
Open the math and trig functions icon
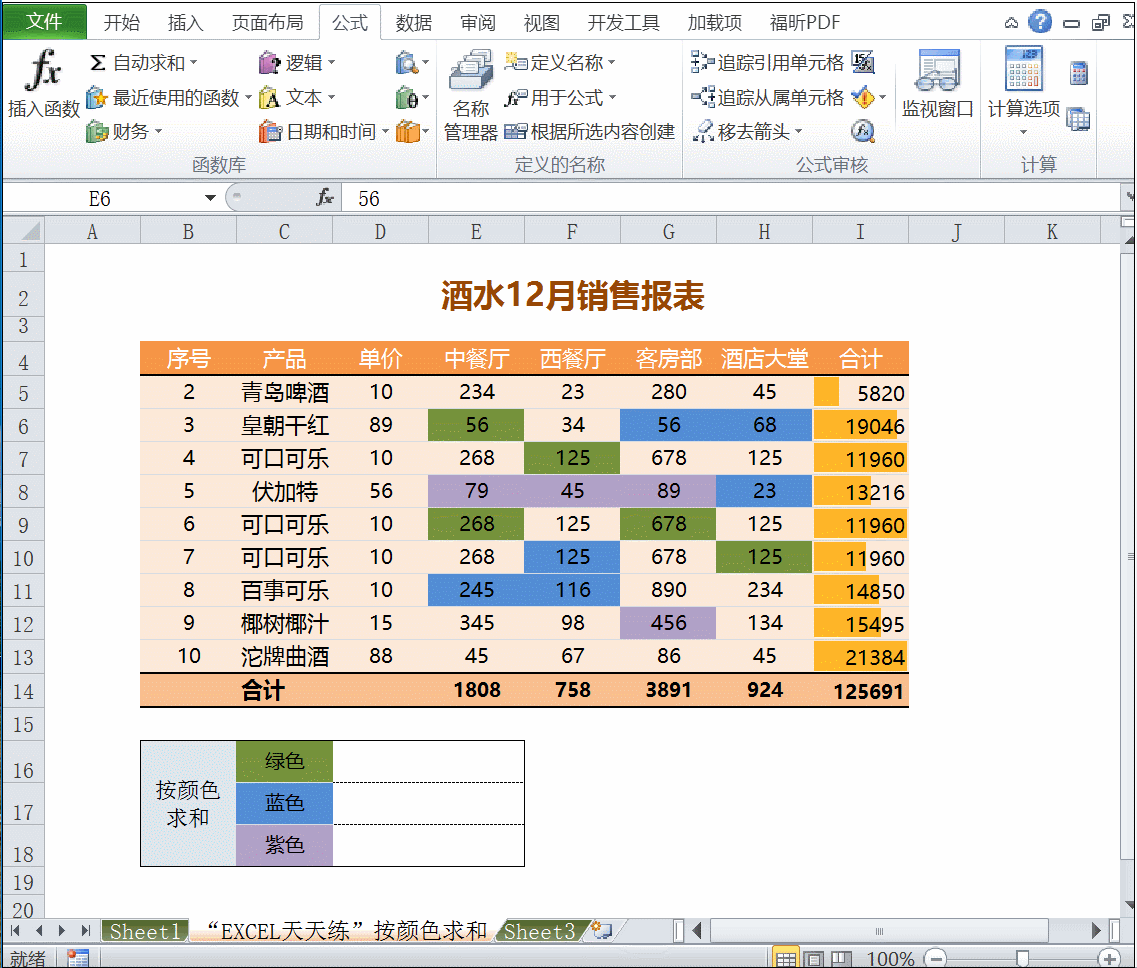point(412,97)
